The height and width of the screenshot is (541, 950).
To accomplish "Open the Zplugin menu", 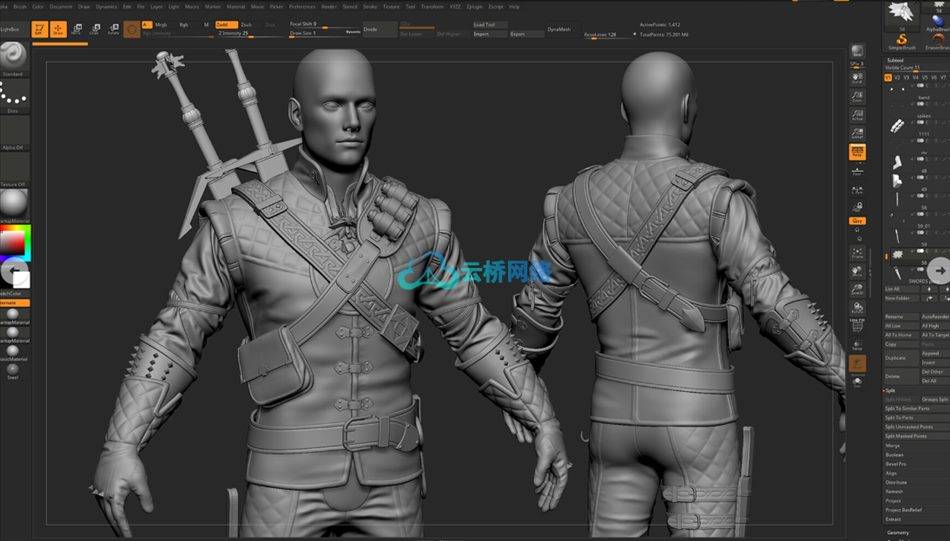I will point(474,7).
